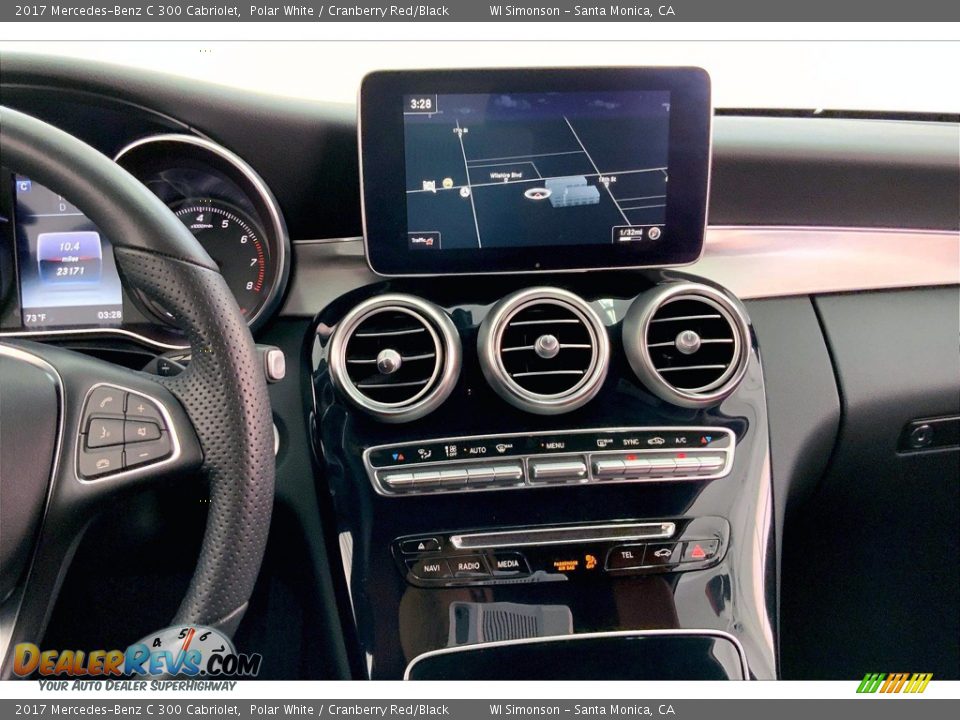Tap the Mercedes star POI on the map
Viewport: 960px width, 720px height.
pyautogui.click(x=465, y=192)
